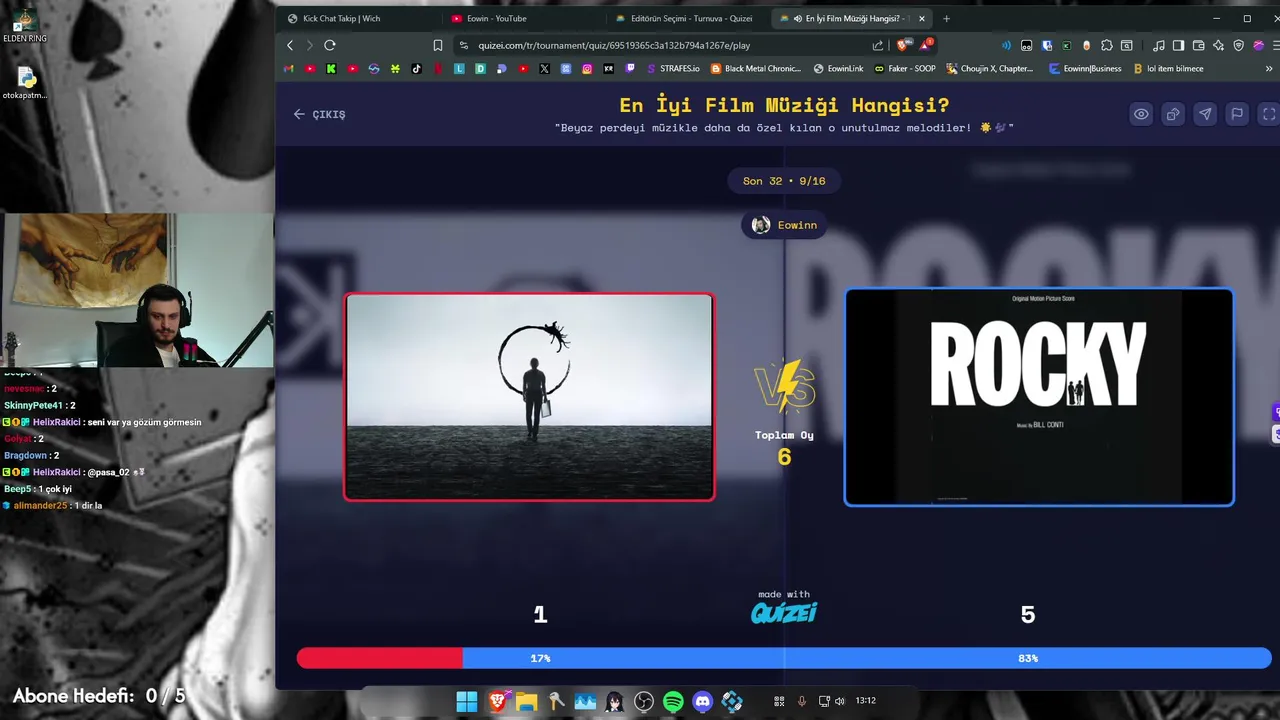Screen dimensions: 1280x720
Task: Open the green Kick bookmark icon
Action: pos(331,69)
